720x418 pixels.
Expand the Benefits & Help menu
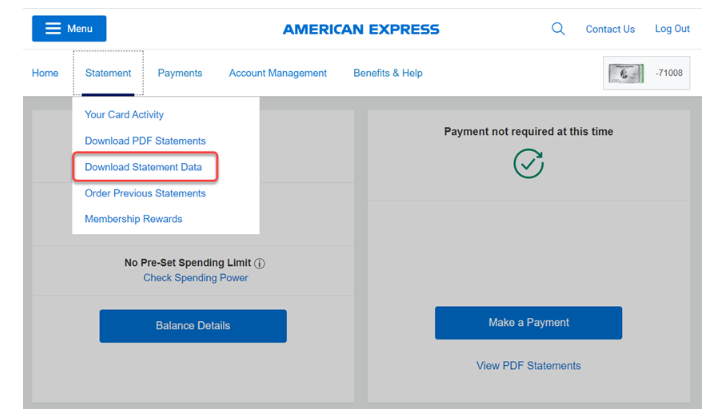(x=388, y=73)
